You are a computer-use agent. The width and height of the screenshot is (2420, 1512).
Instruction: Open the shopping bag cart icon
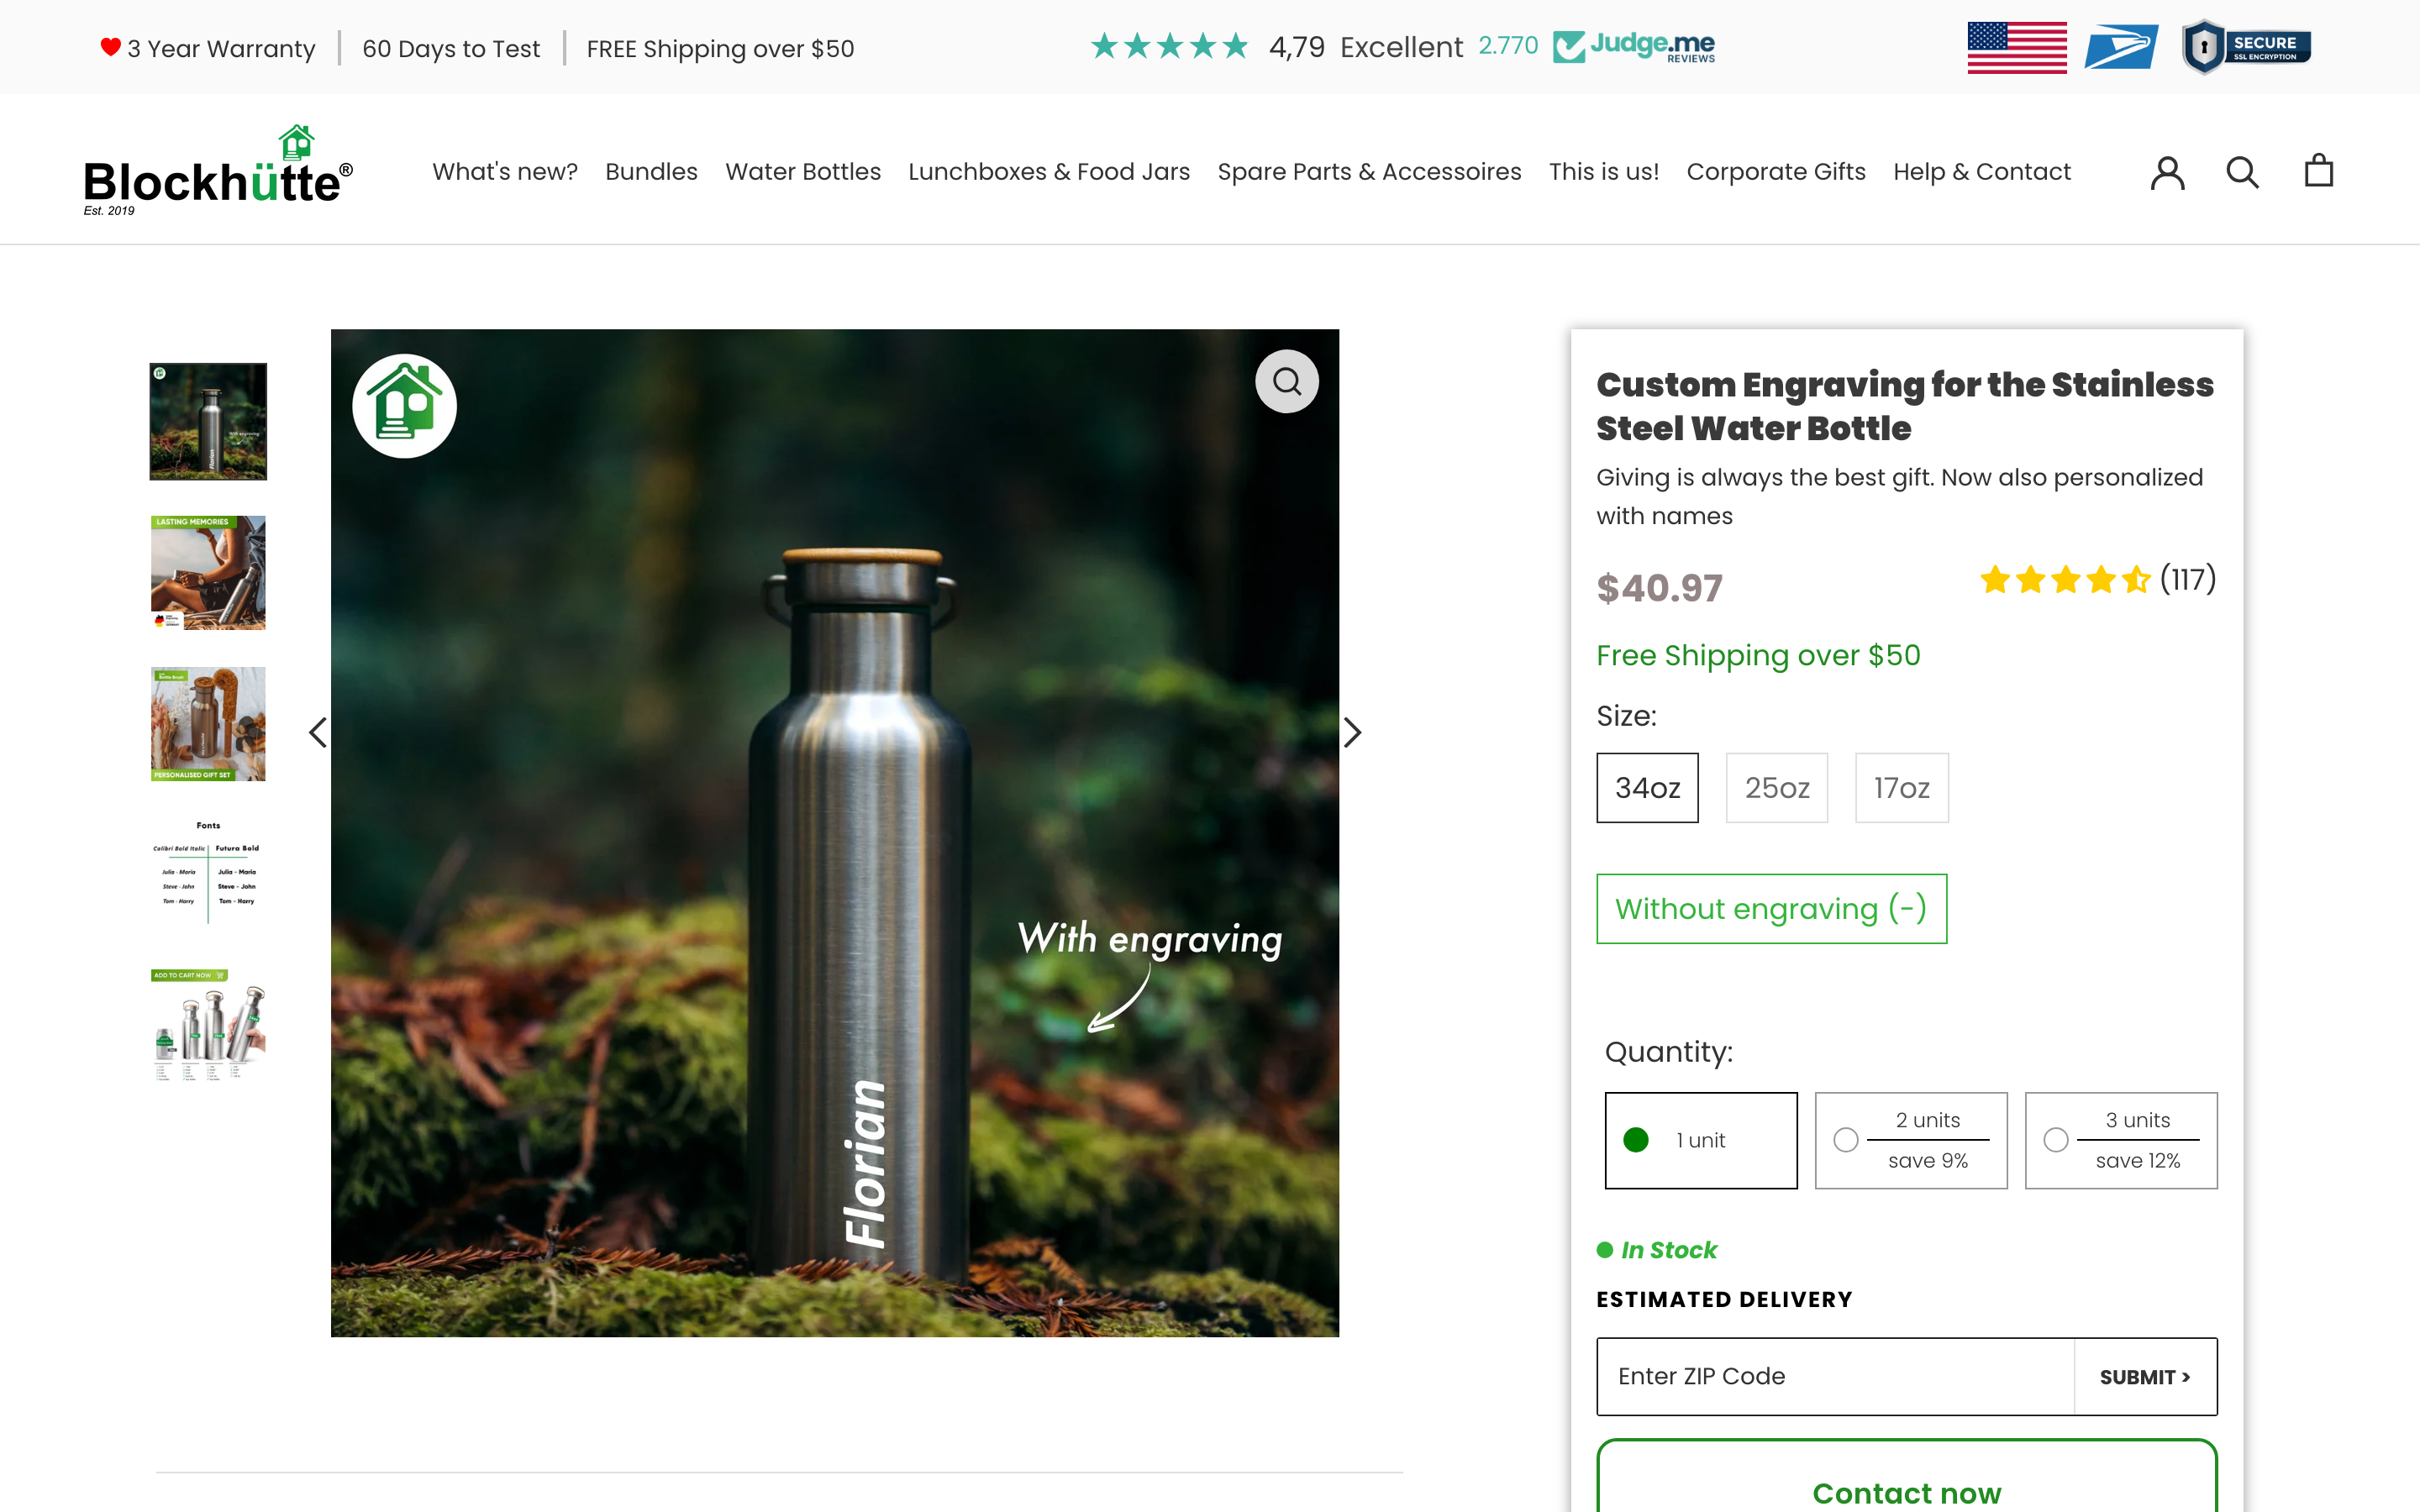click(x=2318, y=171)
